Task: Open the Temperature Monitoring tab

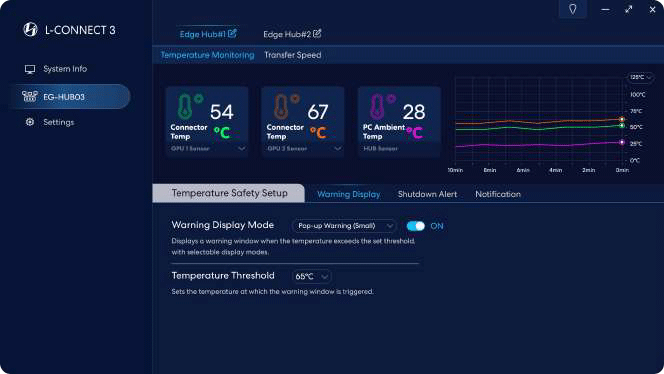Action: 207,55
